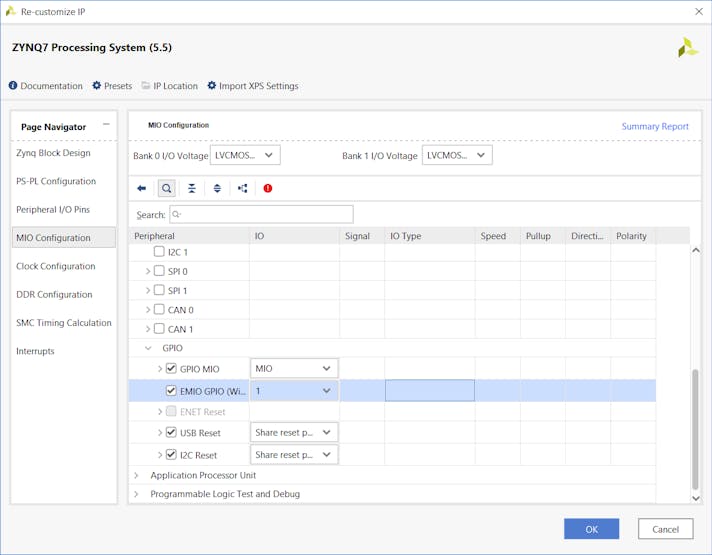Click the Speed column header
Image resolution: width=712 pixels, height=555 pixels.
(498, 236)
